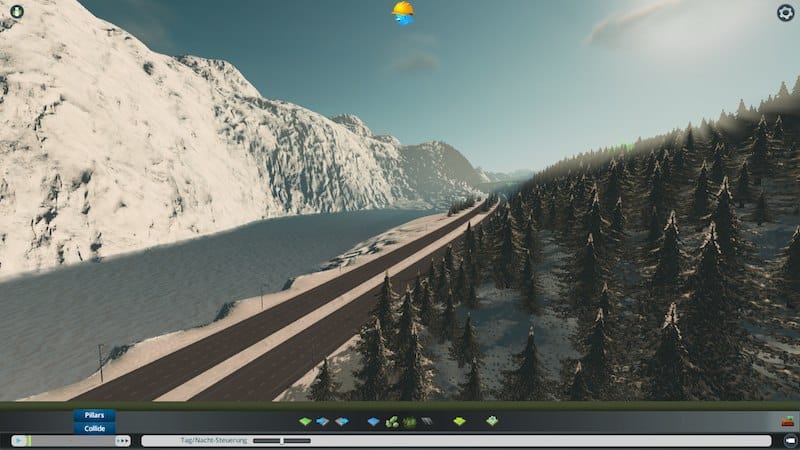Click the hard hat editor mode icon
800x450 pixels.
403,12
